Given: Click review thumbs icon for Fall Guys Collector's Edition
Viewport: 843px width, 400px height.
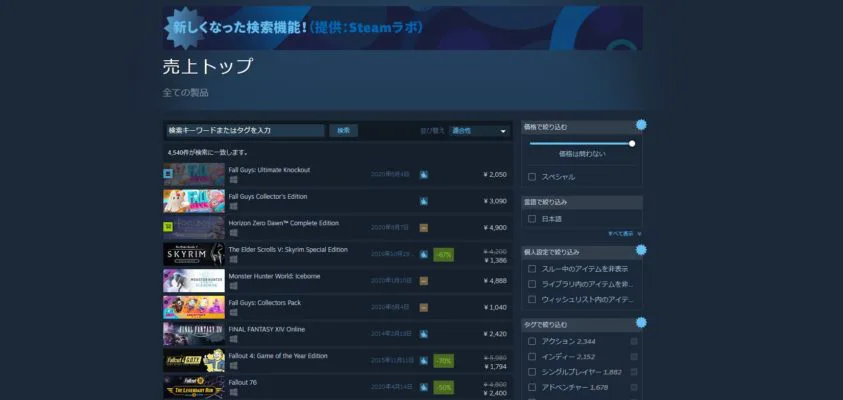Looking at the screenshot, I should point(424,201).
